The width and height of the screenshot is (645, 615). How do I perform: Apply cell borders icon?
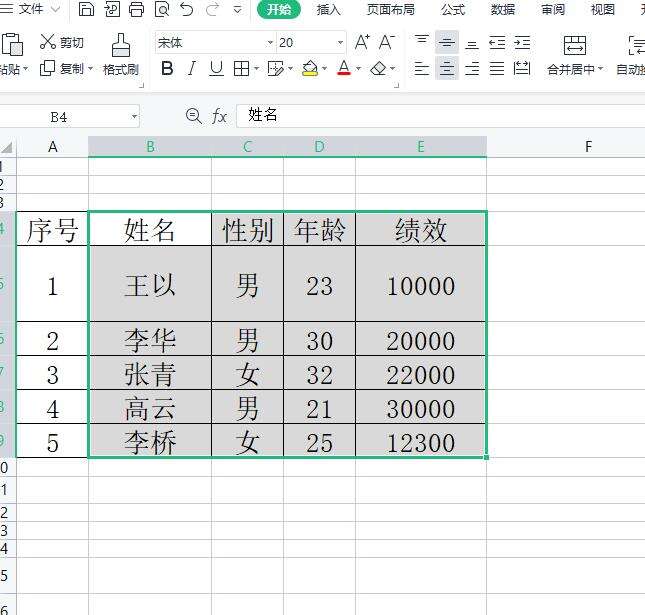coord(241,69)
